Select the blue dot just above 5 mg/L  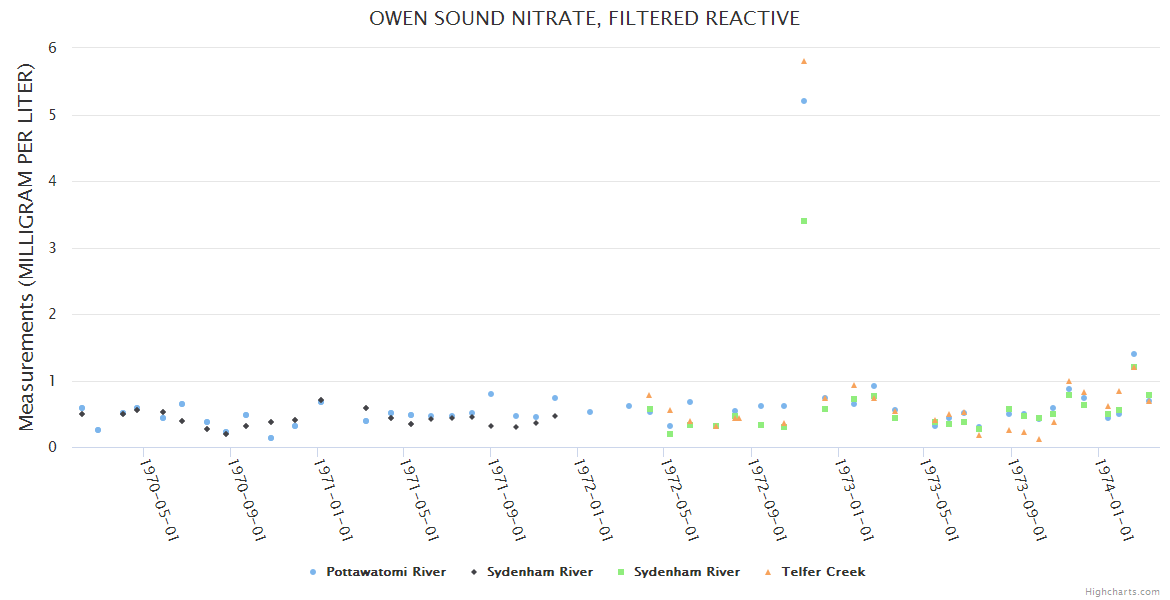point(804,101)
